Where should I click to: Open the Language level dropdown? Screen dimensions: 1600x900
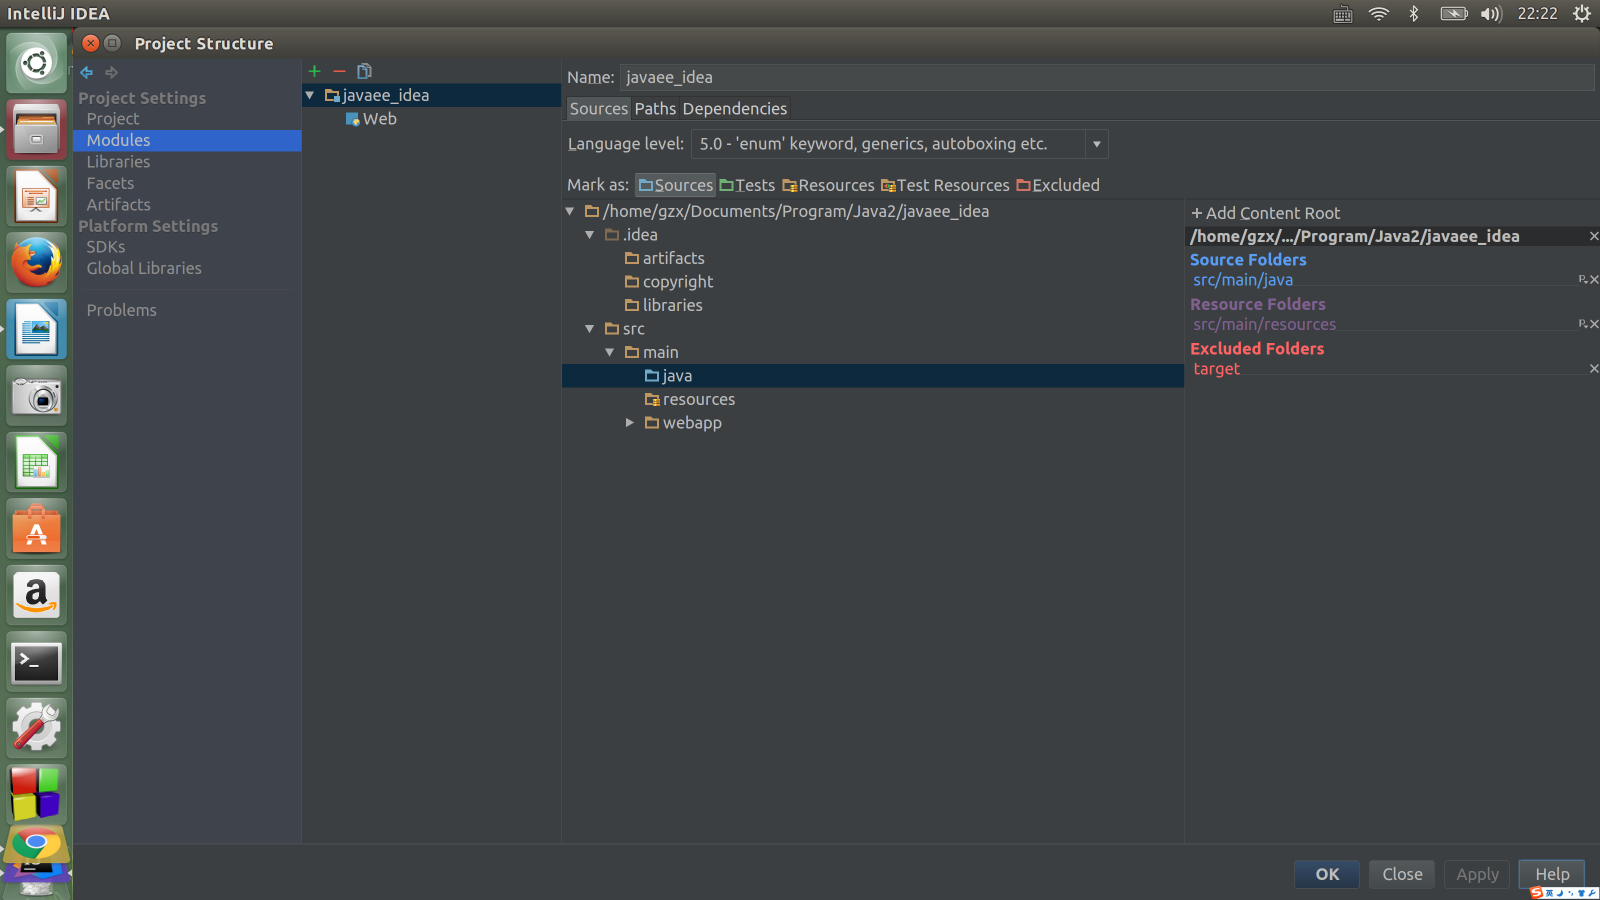[1097, 144]
